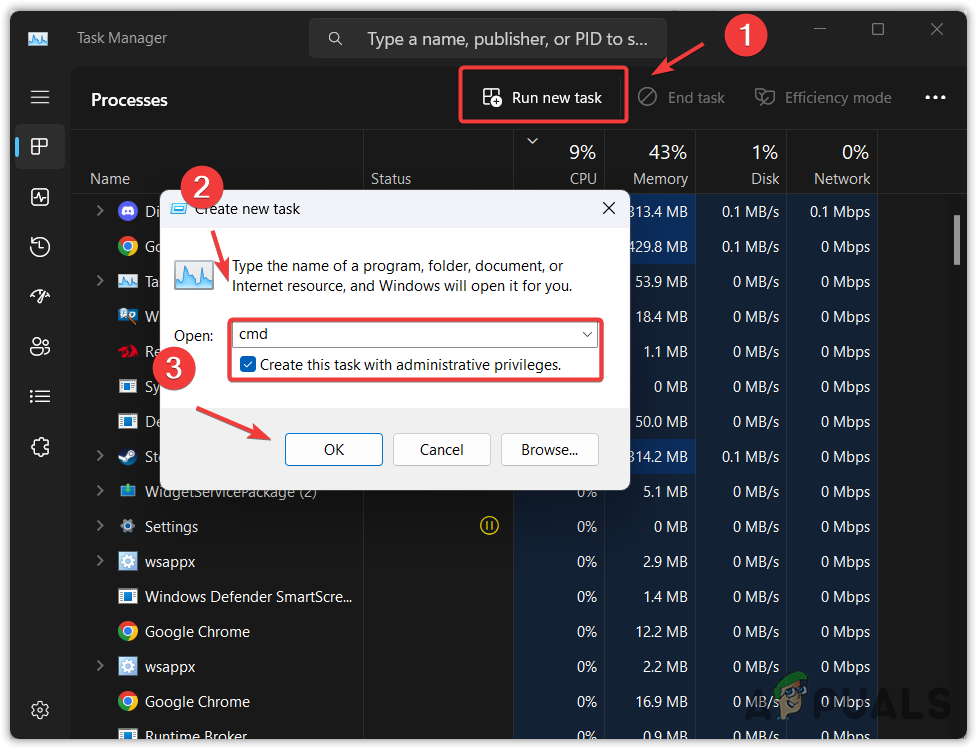This screenshot has height=749, width=977.
Task: Open the Users page in sidebar
Action: click(40, 346)
